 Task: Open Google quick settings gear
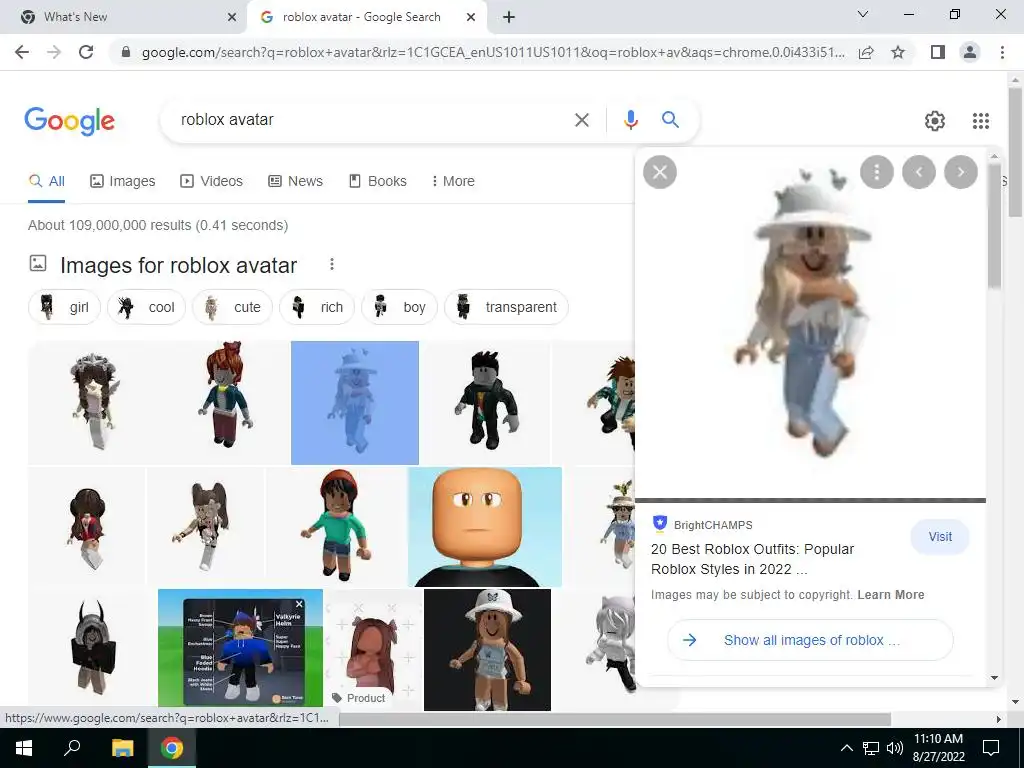tap(935, 121)
